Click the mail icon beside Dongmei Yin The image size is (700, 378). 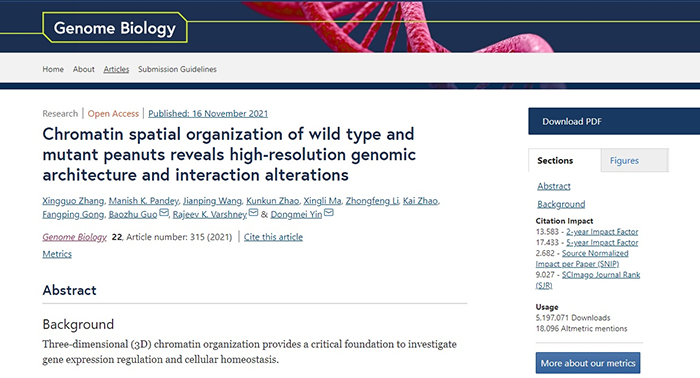329,212
